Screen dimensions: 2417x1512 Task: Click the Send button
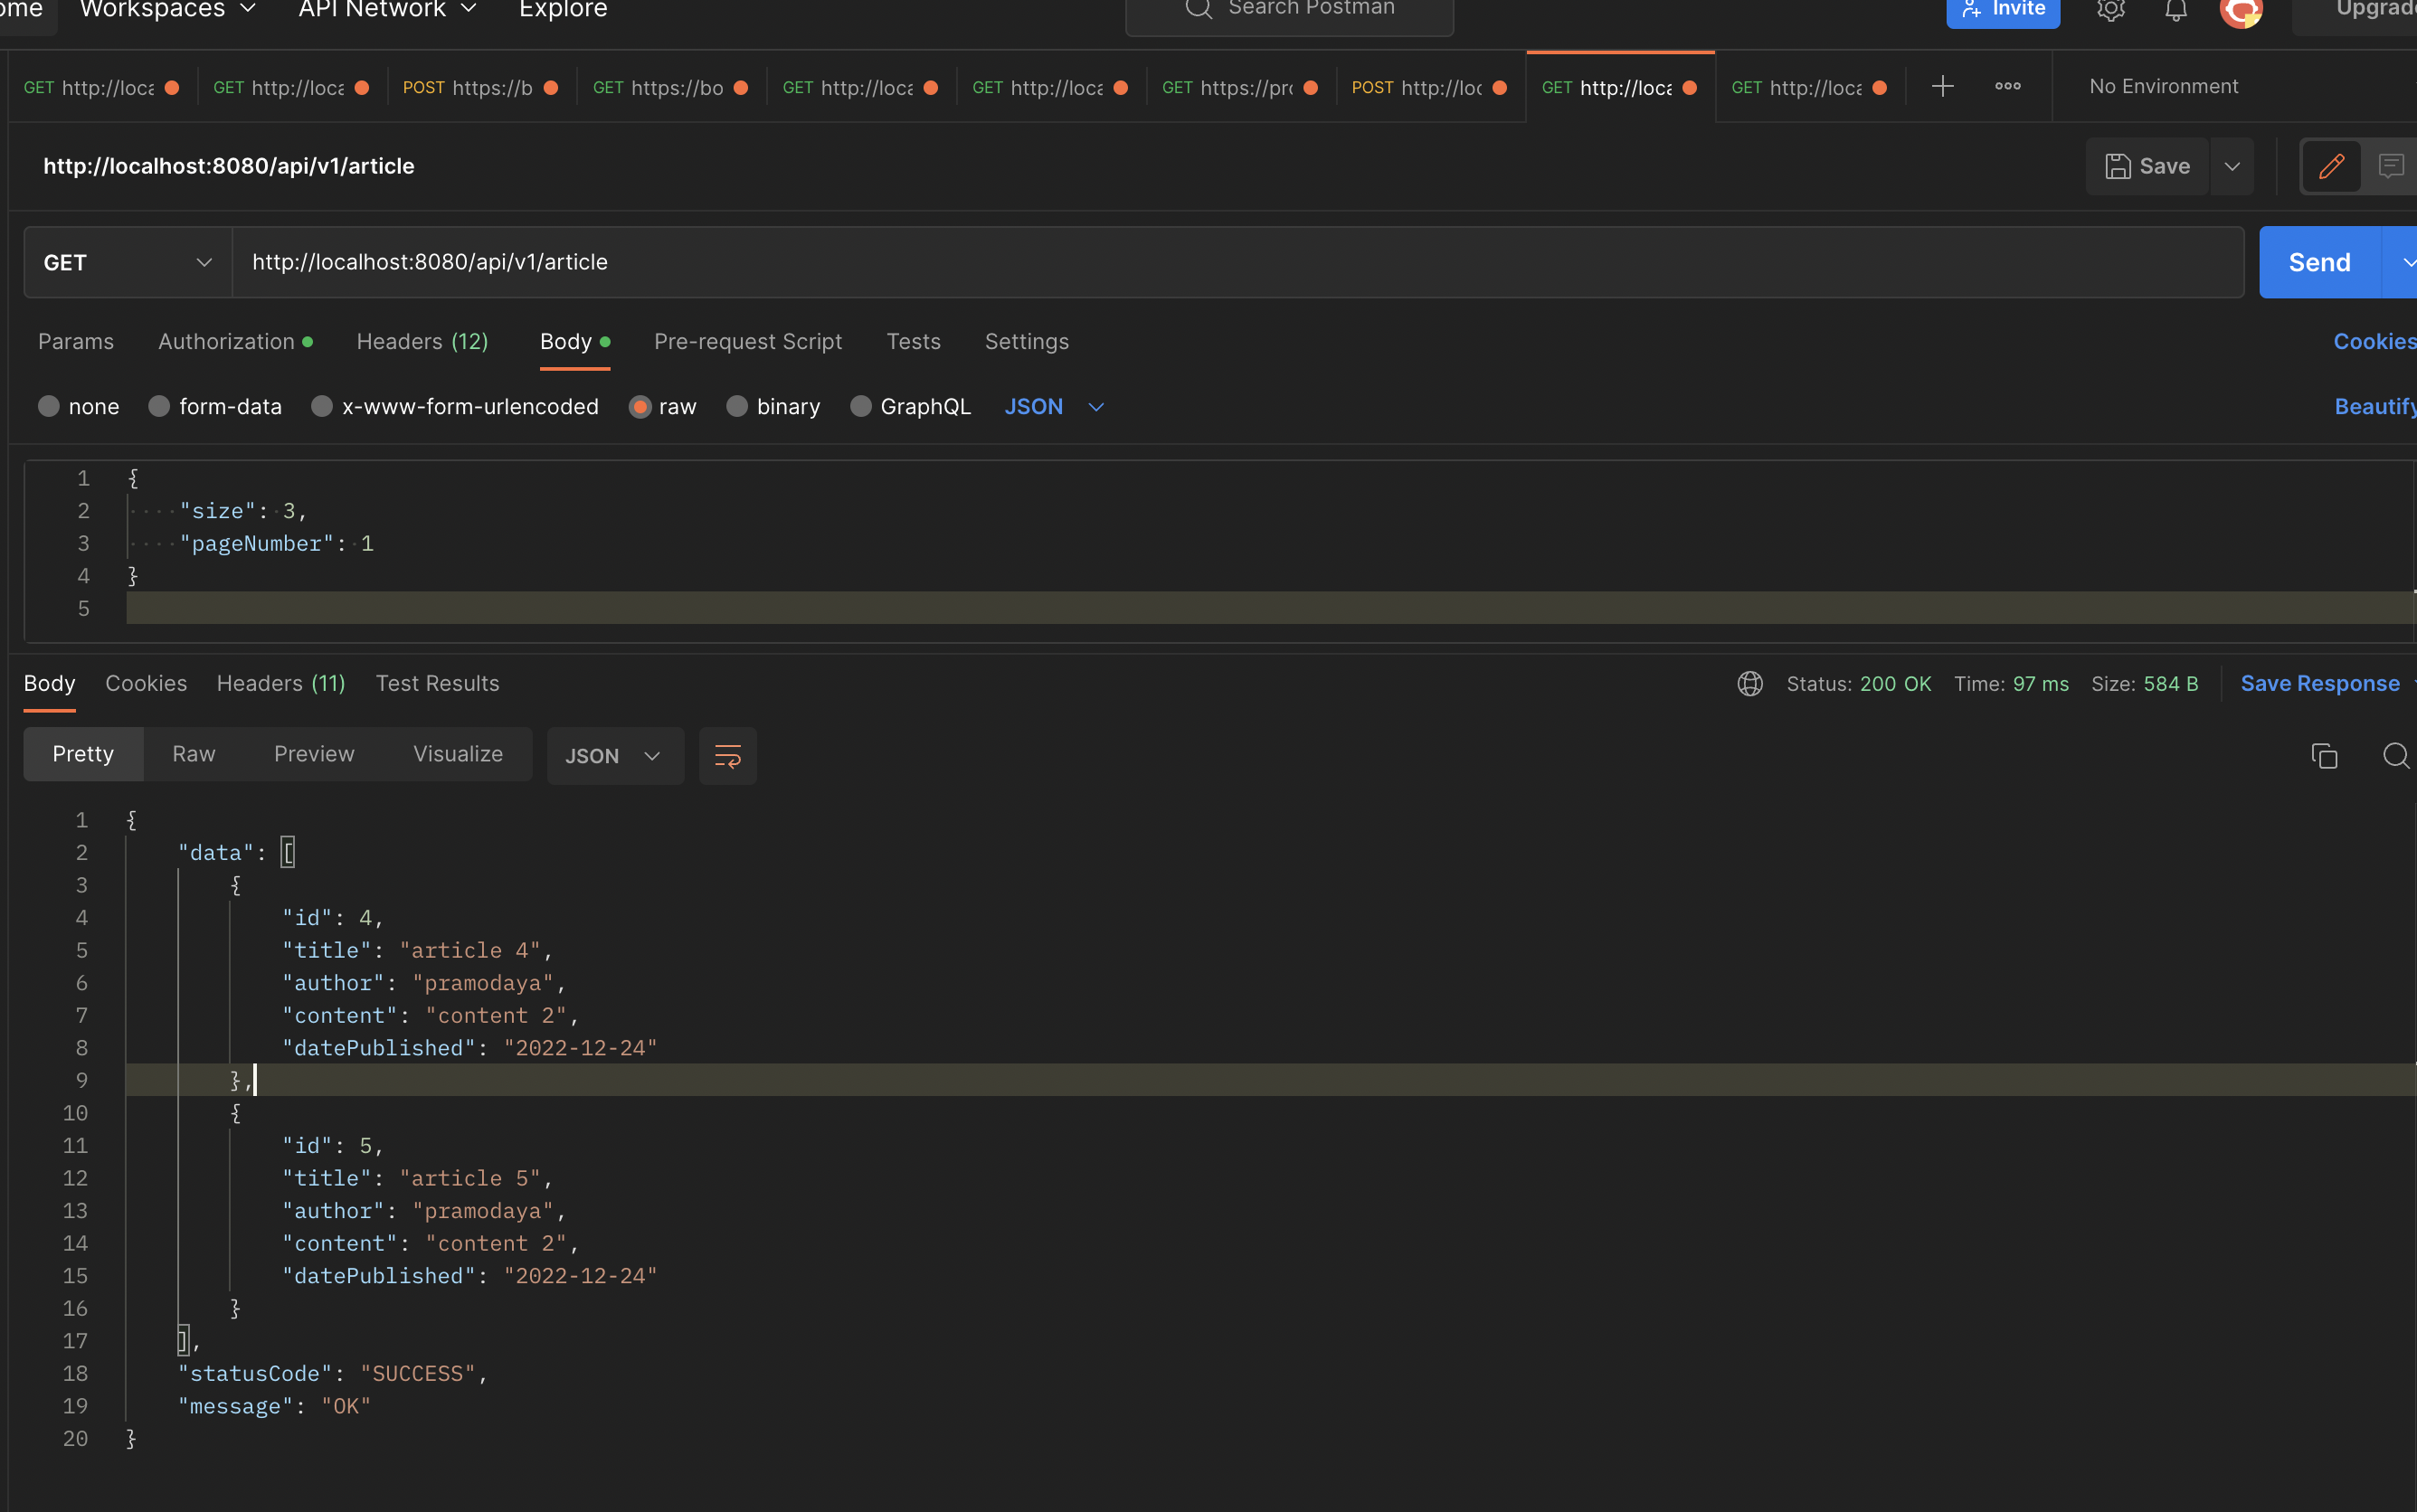point(2319,261)
